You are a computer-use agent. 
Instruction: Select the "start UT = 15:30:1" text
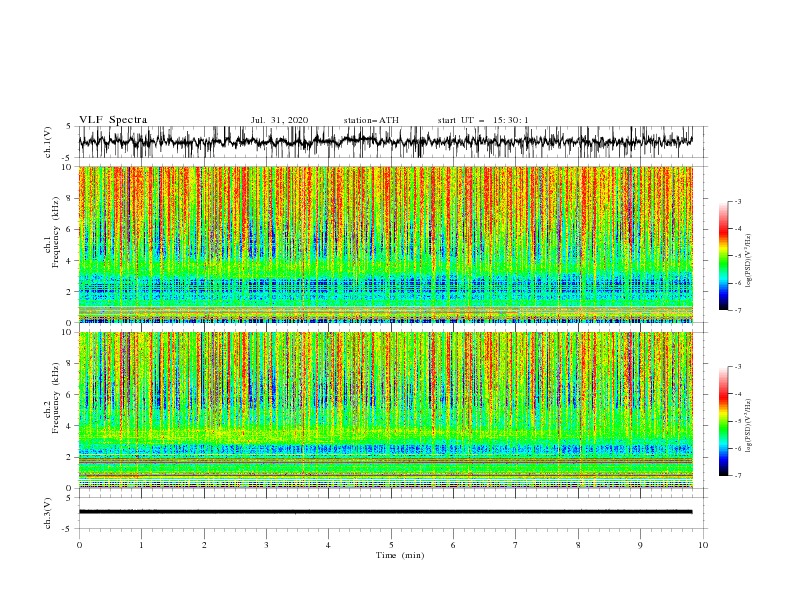pos(483,120)
